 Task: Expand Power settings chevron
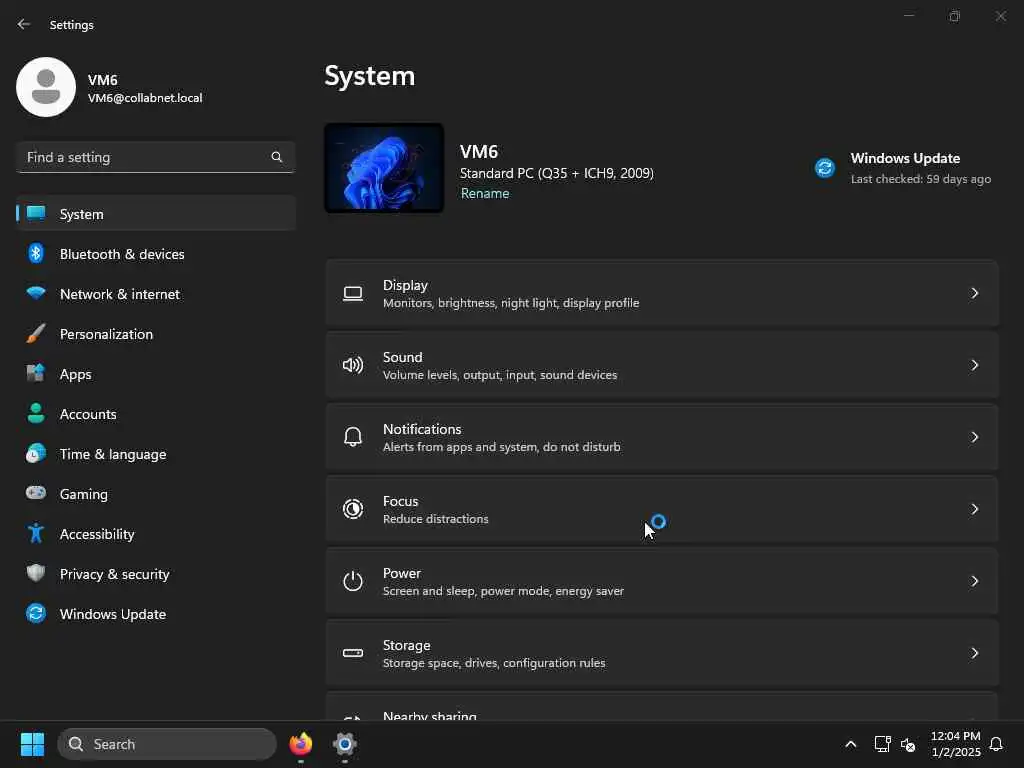pos(974,581)
